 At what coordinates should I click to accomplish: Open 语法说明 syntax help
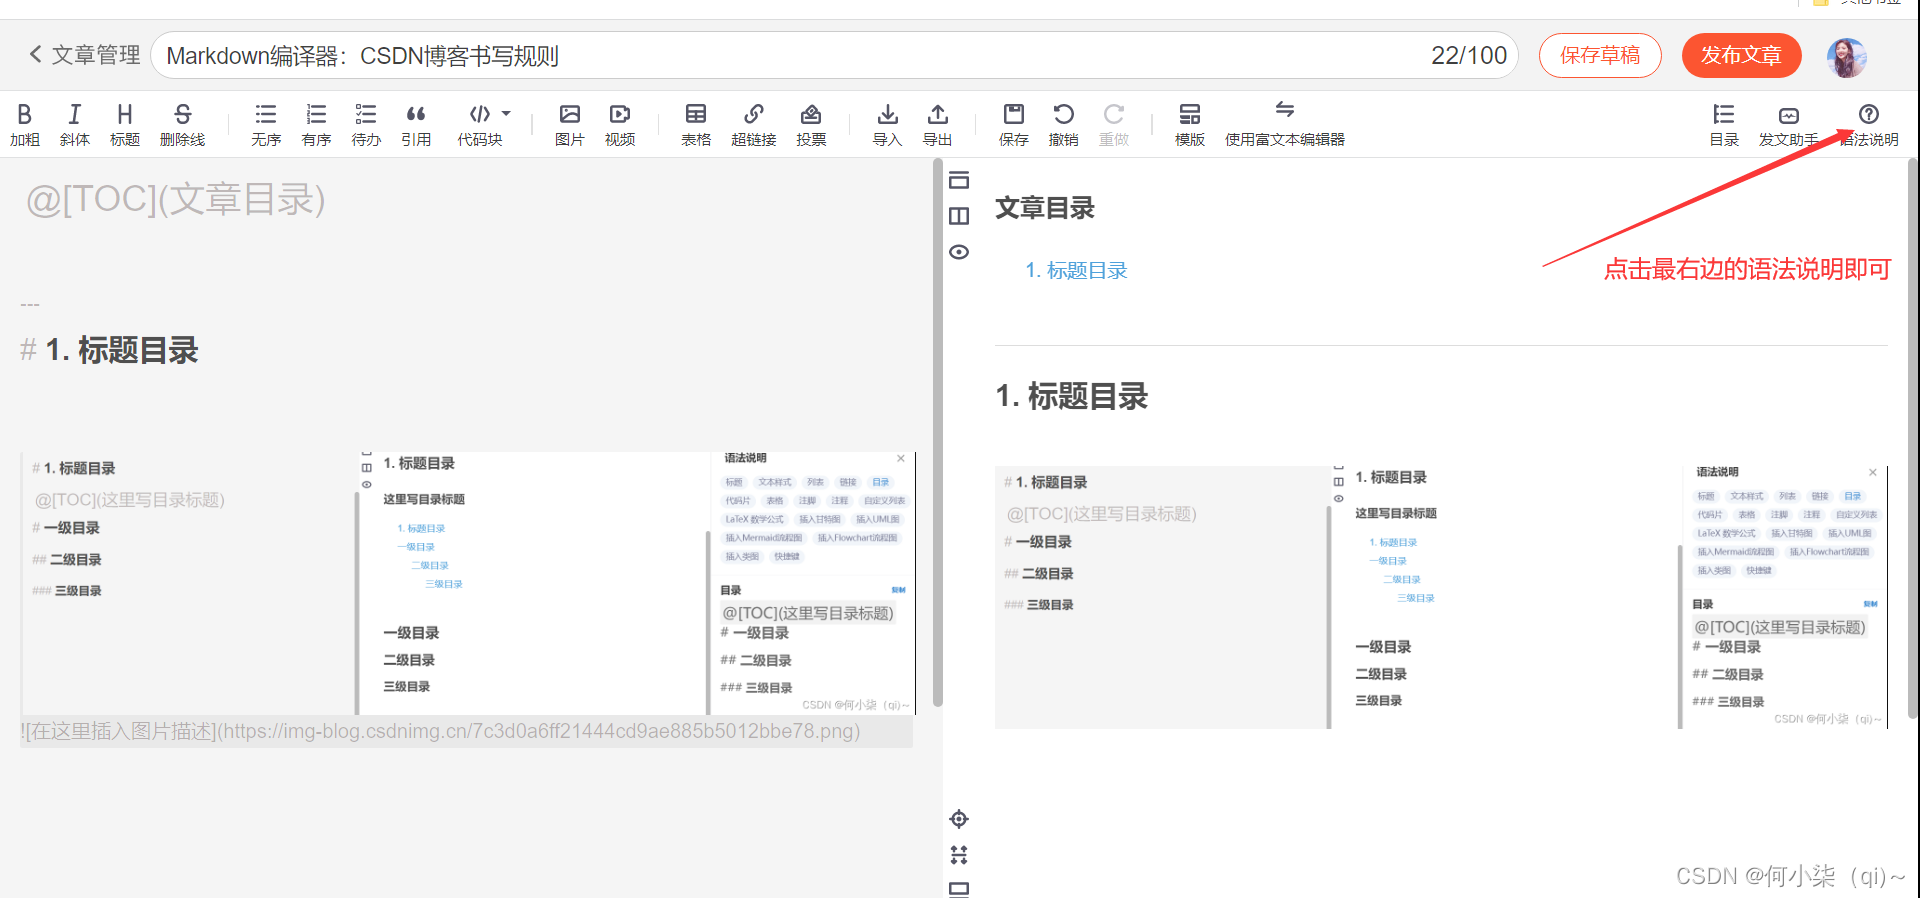[1869, 125]
